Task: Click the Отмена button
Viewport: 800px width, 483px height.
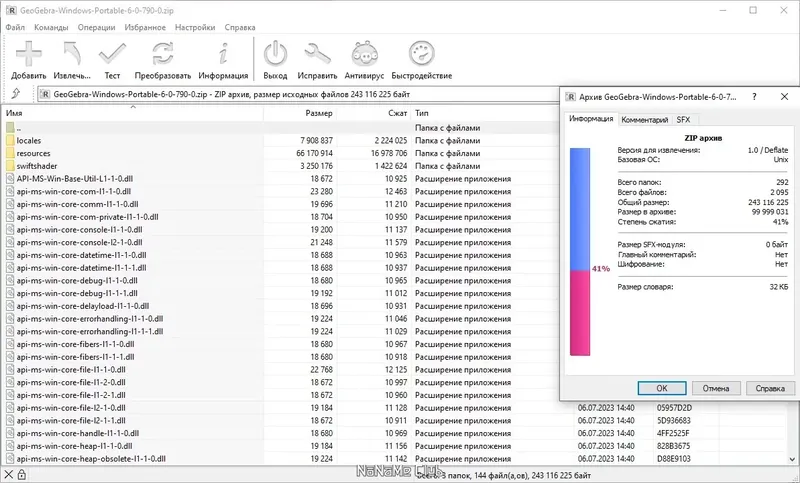Action: pyautogui.click(x=716, y=388)
